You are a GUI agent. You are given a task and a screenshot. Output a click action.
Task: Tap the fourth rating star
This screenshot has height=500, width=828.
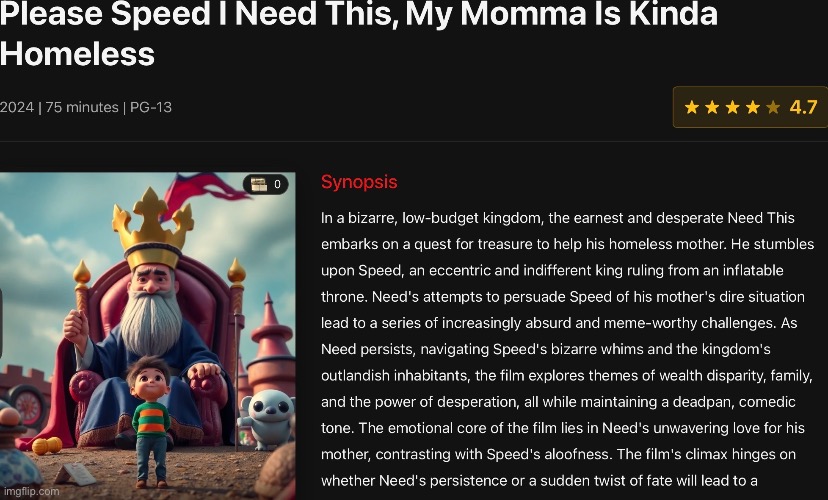pyautogui.click(x=752, y=108)
